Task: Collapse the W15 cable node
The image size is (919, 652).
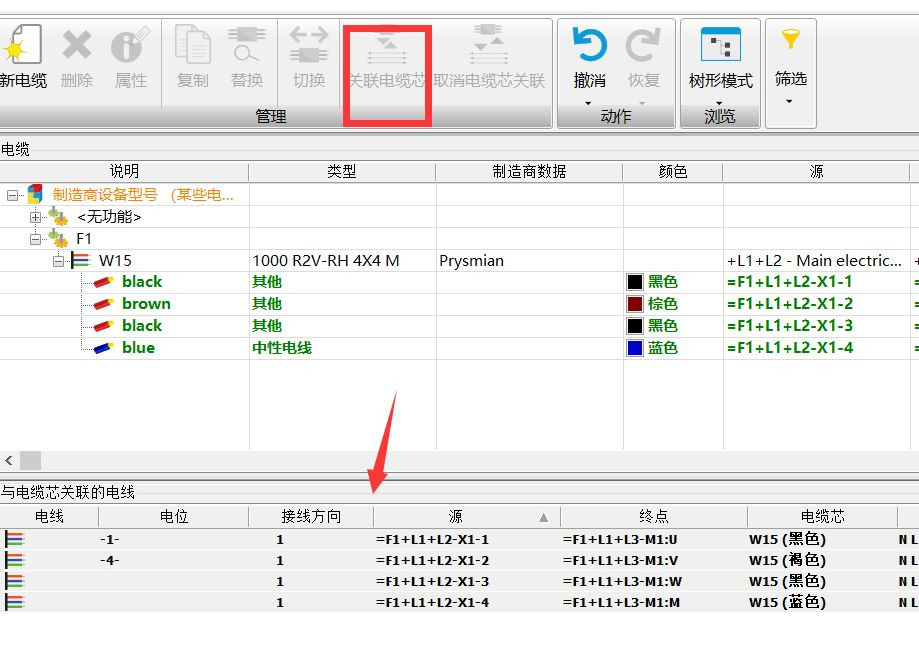Action: [x=58, y=261]
